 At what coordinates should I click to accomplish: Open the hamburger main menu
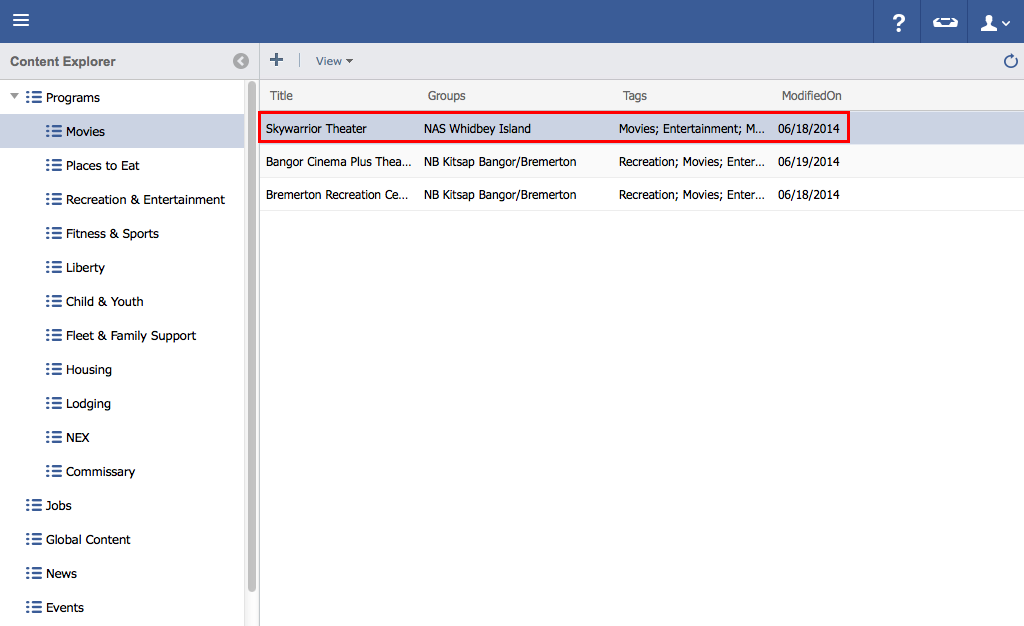coord(21,21)
